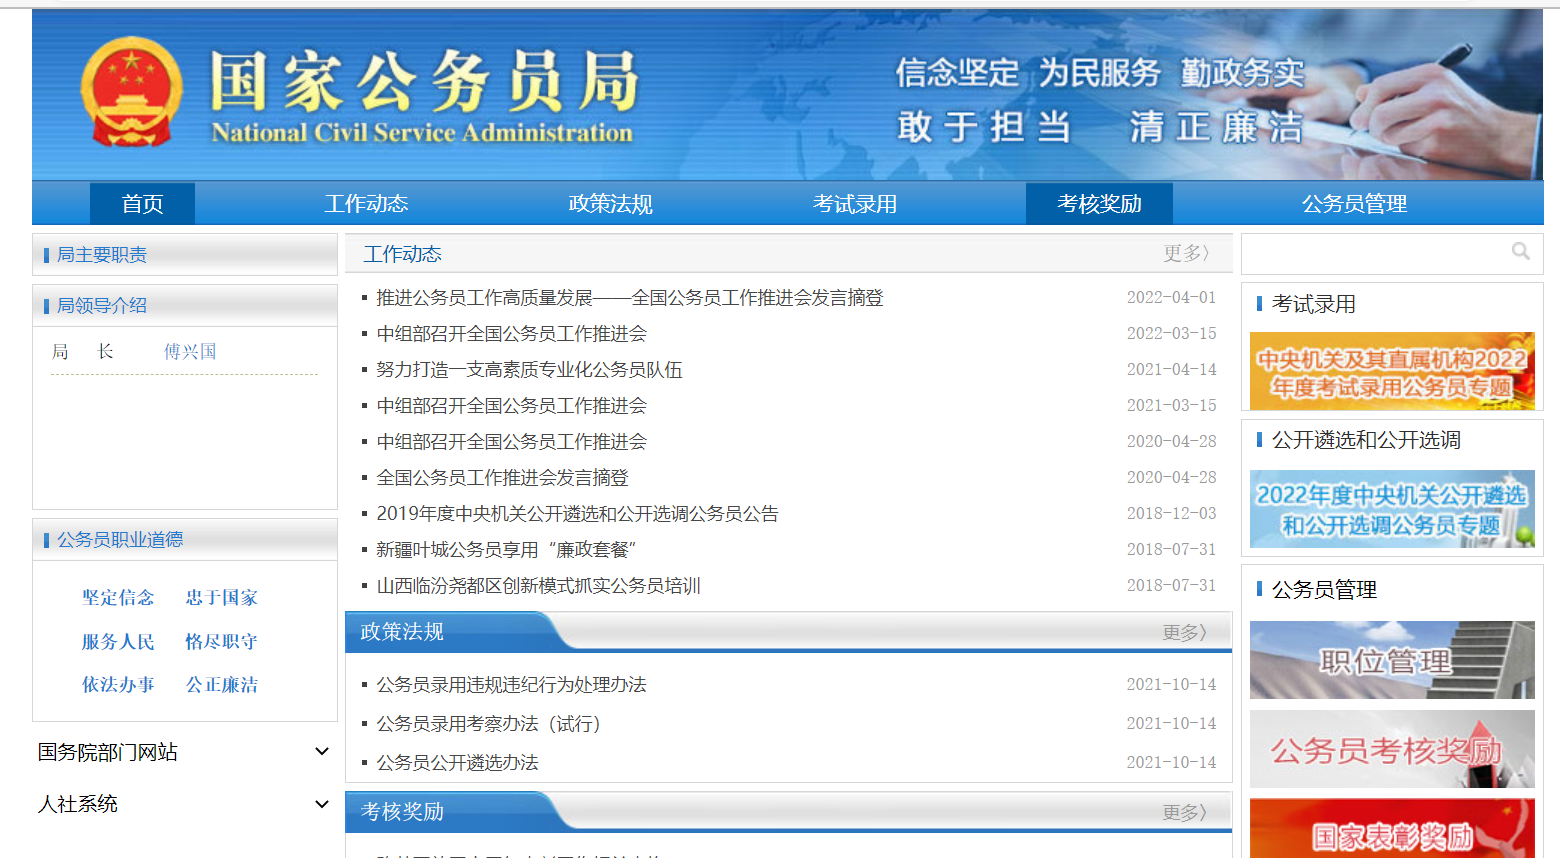Switch to the 考试录用 tab

855,203
